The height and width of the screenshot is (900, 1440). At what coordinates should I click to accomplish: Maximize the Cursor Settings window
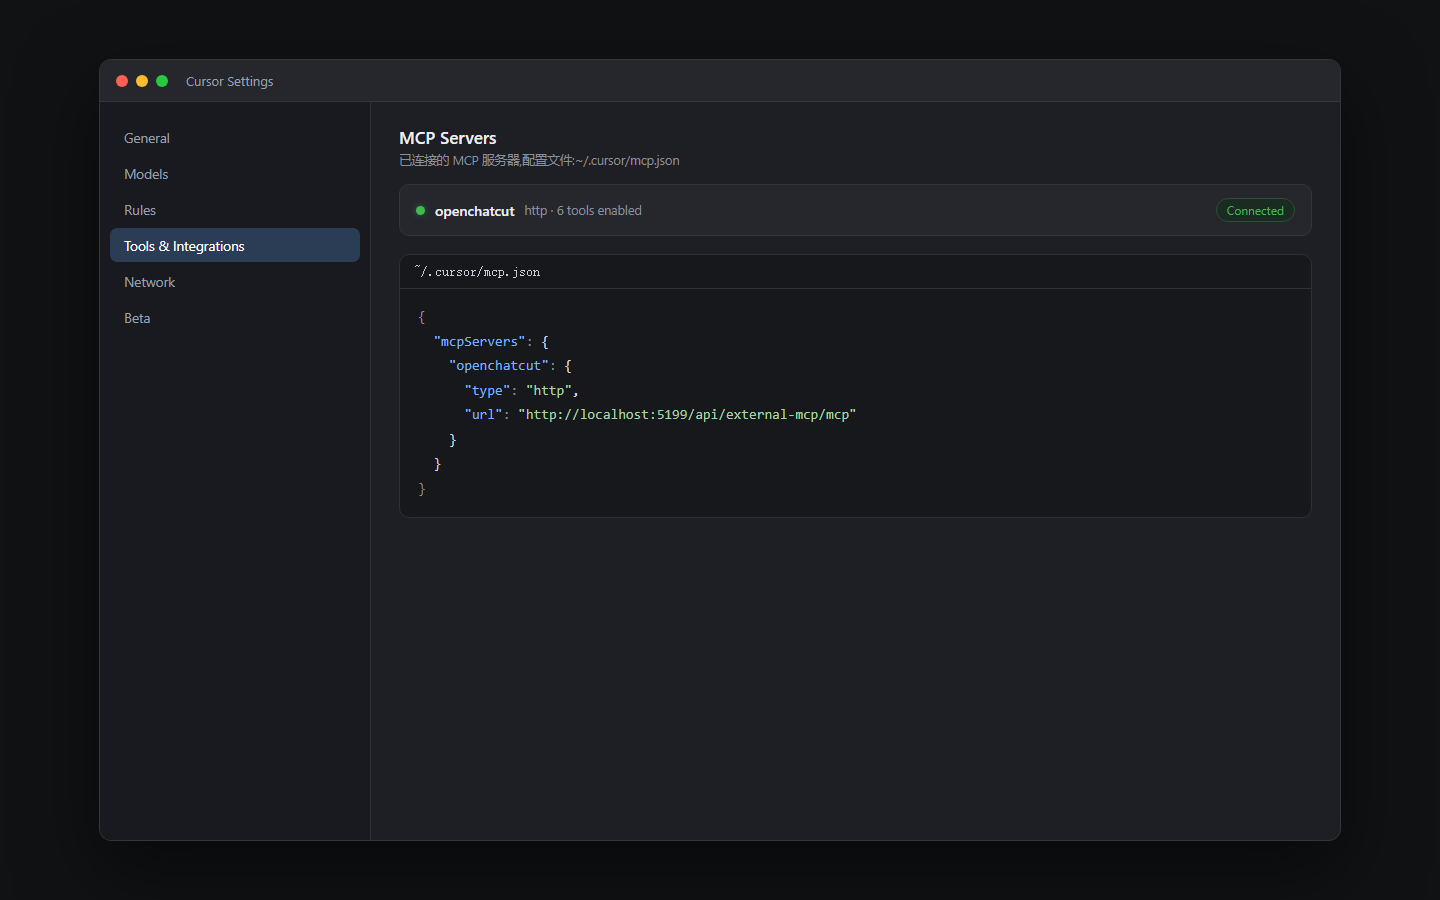pyautogui.click(x=162, y=81)
